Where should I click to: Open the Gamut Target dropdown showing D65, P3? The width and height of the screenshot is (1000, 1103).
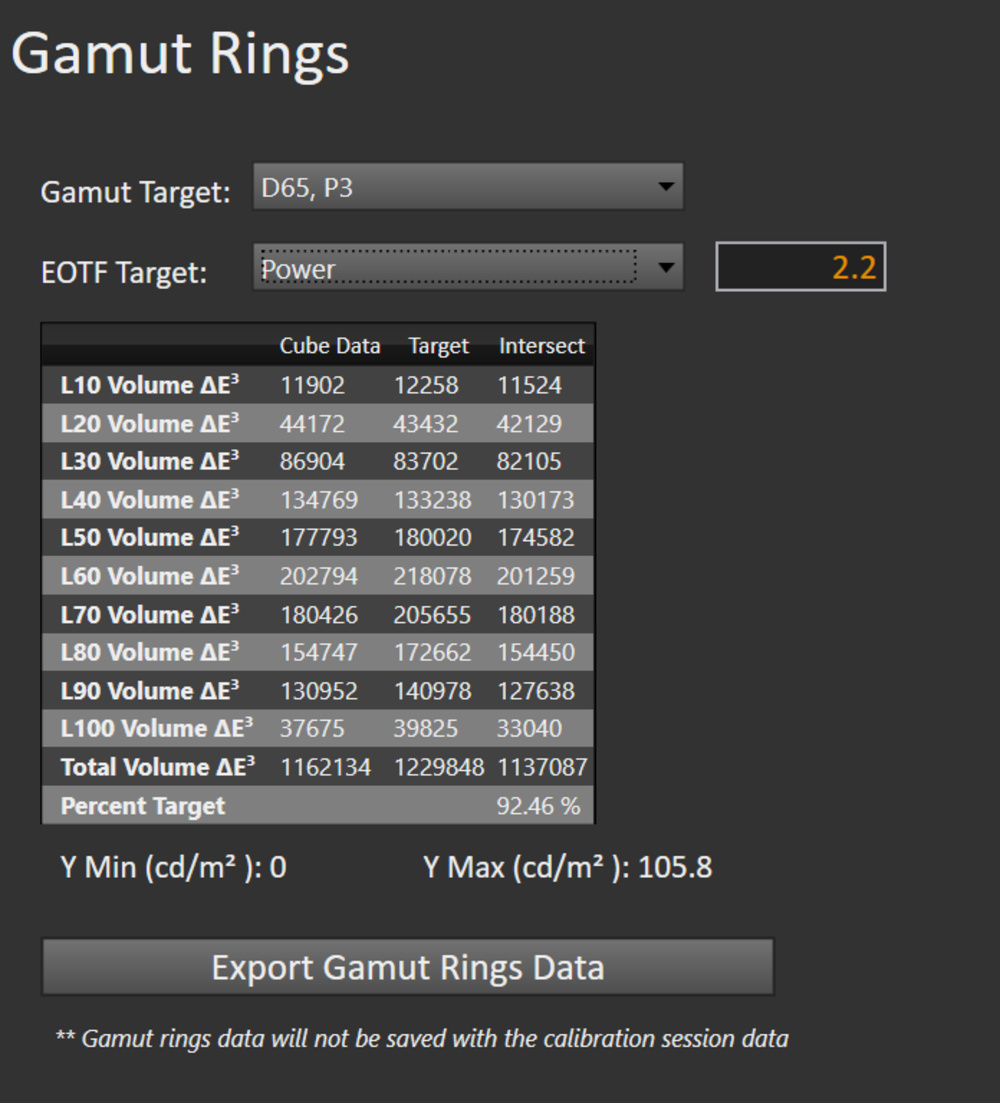(x=450, y=187)
